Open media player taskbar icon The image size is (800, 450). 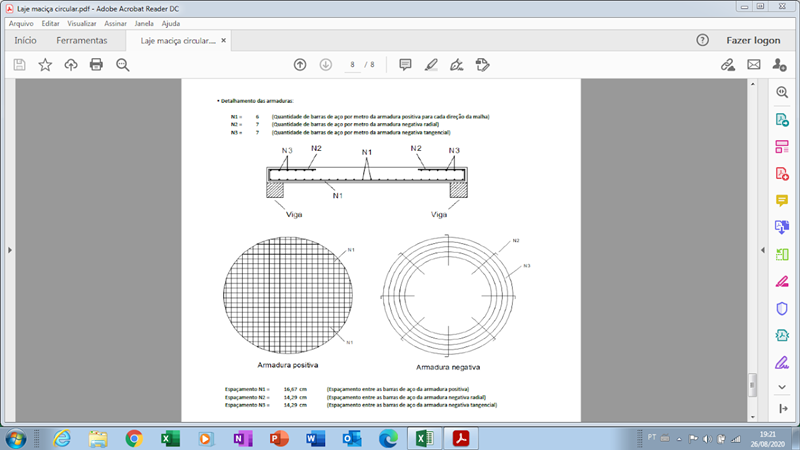point(206,439)
